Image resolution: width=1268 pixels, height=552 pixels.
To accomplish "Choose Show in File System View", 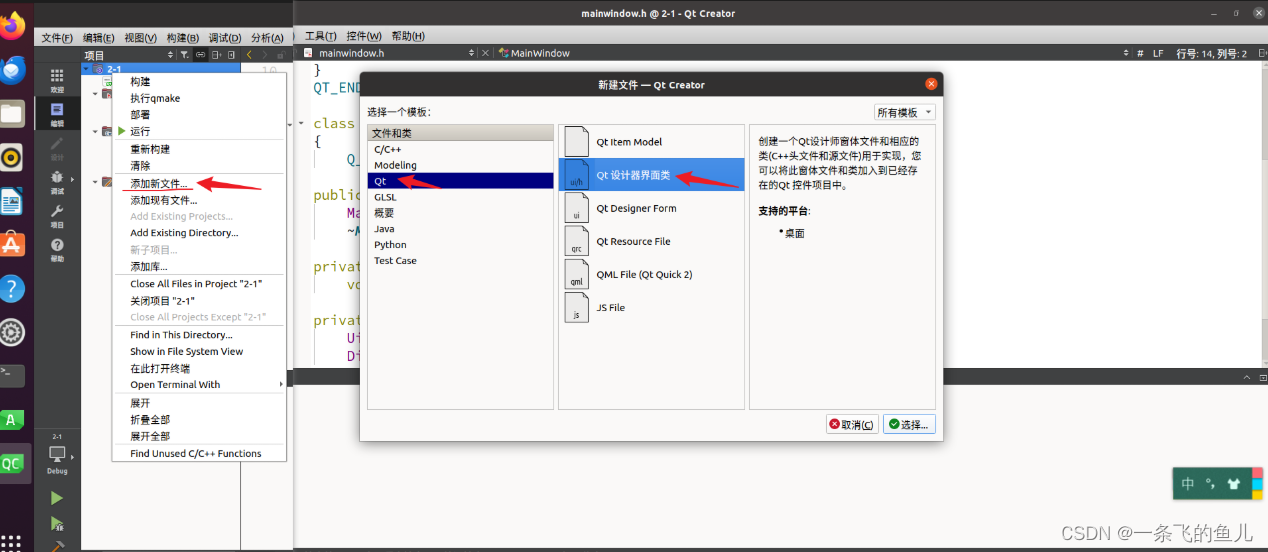I will pyautogui.click(x=199, y=351).
